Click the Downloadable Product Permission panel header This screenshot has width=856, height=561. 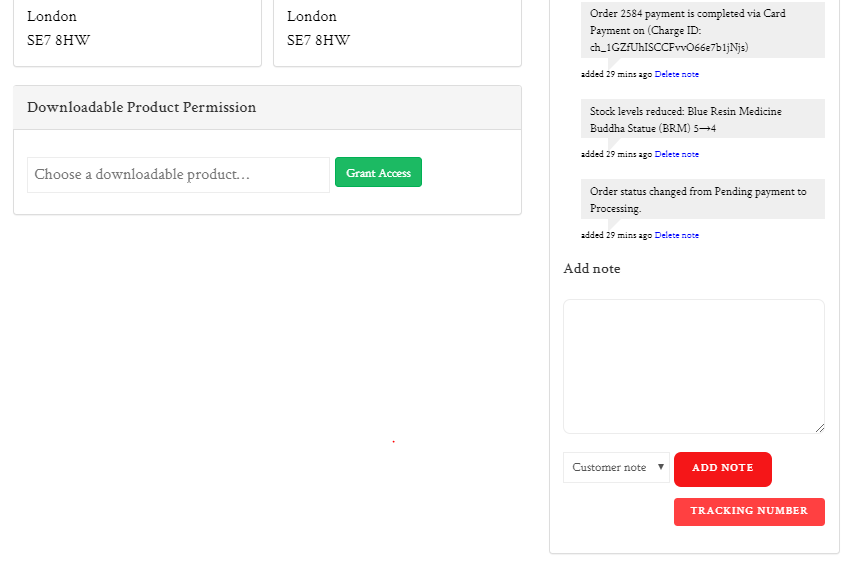click(267, 108)
